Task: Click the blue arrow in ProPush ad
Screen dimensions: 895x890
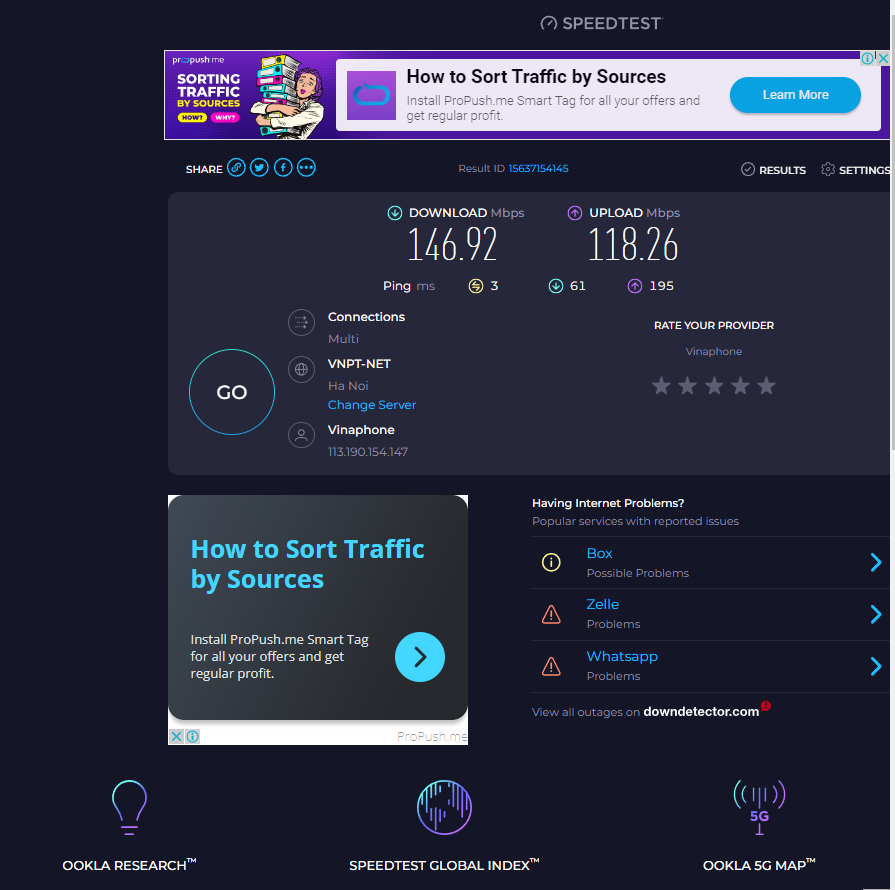Action: coord(420,657)
